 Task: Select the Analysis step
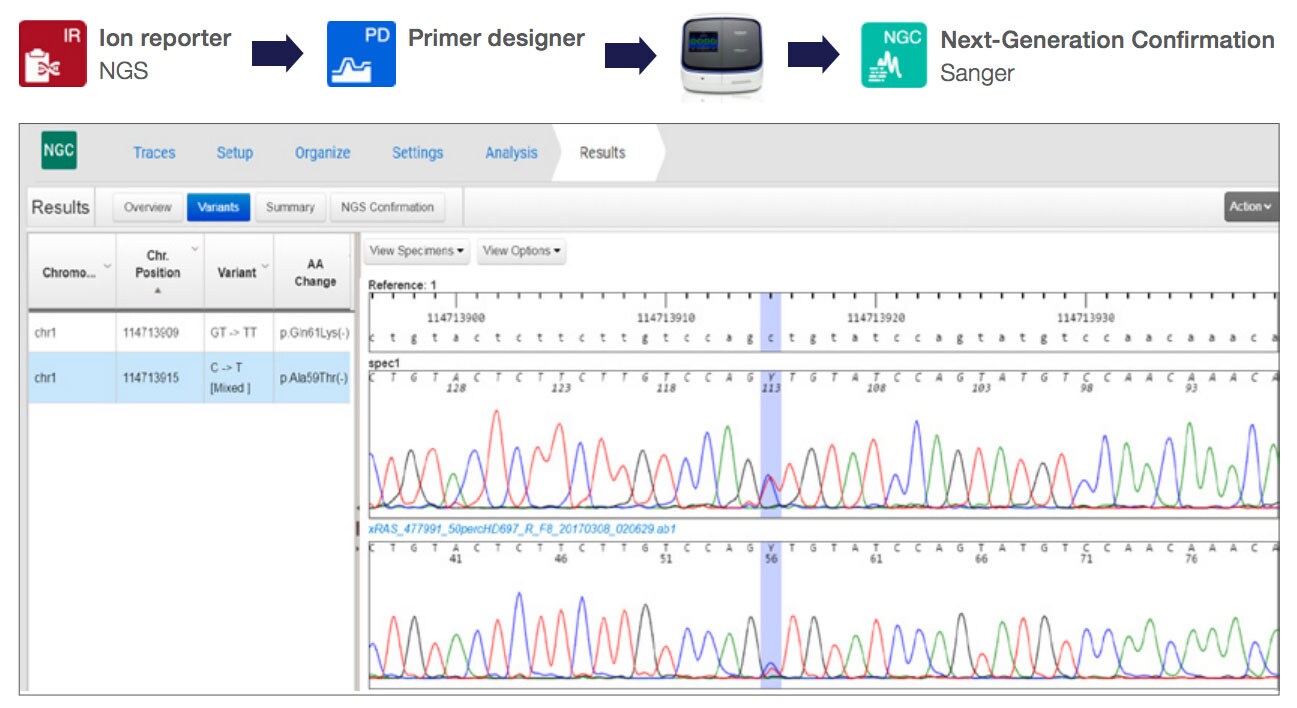tap(511, 153)
